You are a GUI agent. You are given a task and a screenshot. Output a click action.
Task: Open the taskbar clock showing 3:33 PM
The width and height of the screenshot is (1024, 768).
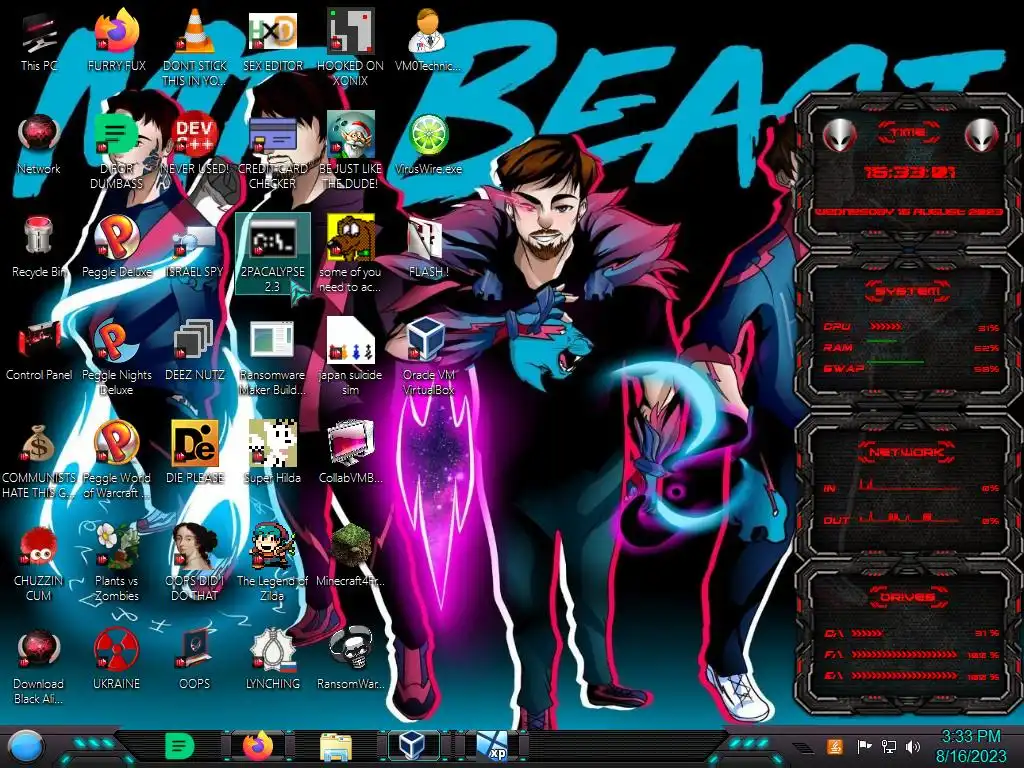tap(971, 746)
